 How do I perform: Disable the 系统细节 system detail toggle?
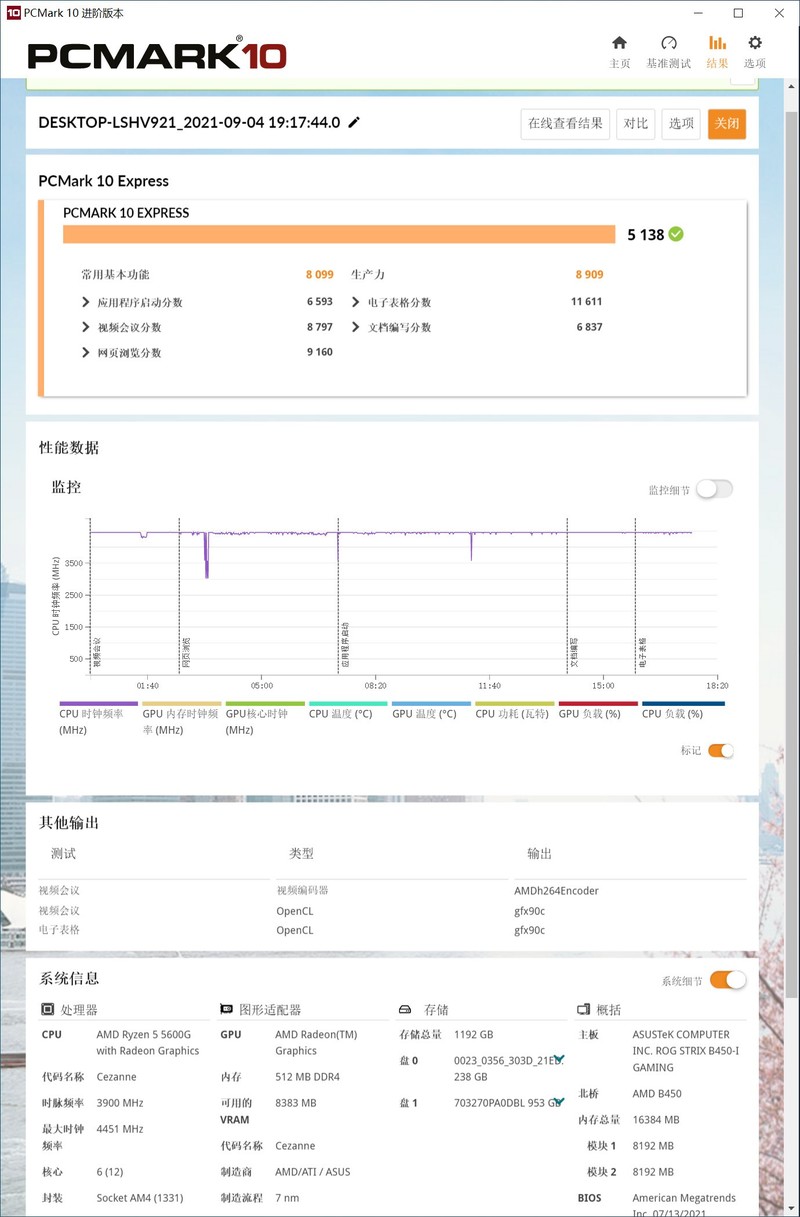click(x=727, y=980)
